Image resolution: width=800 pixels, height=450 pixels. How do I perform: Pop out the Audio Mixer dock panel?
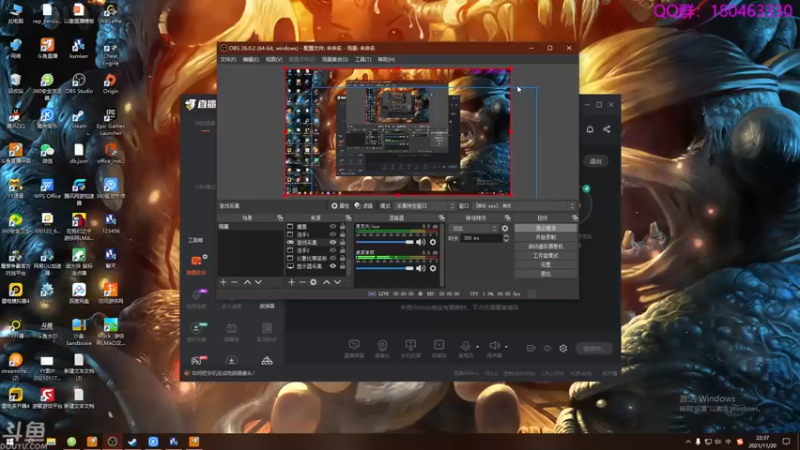click(x=441, y=218)
